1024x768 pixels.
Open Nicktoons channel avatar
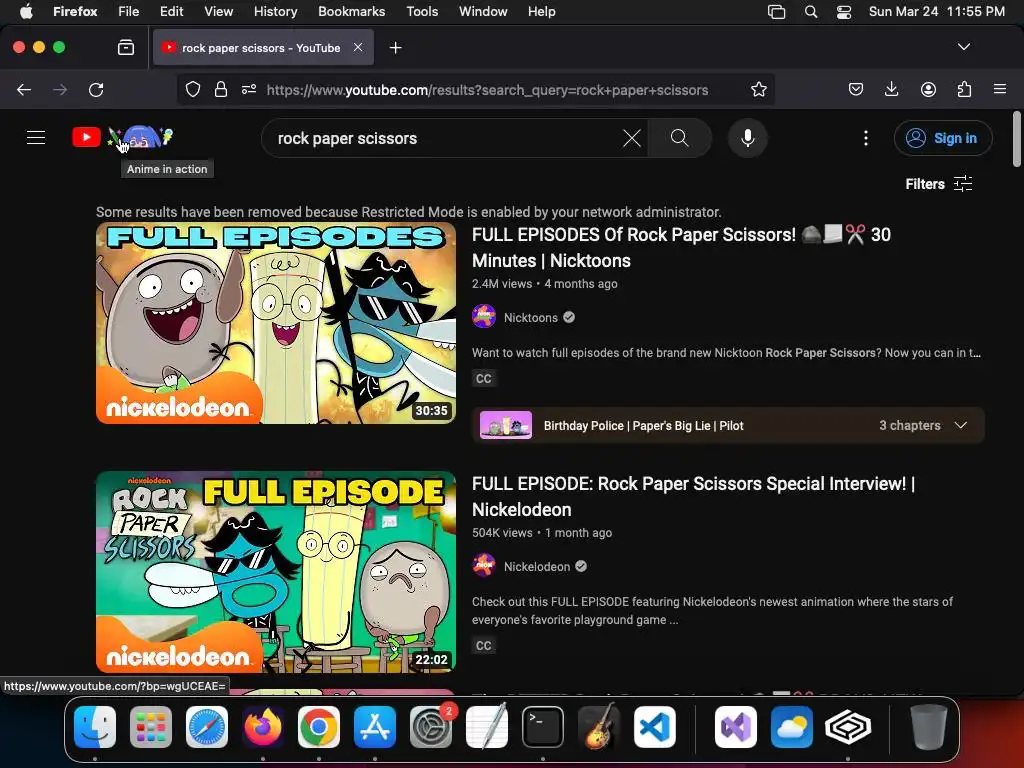pos(484,317)
